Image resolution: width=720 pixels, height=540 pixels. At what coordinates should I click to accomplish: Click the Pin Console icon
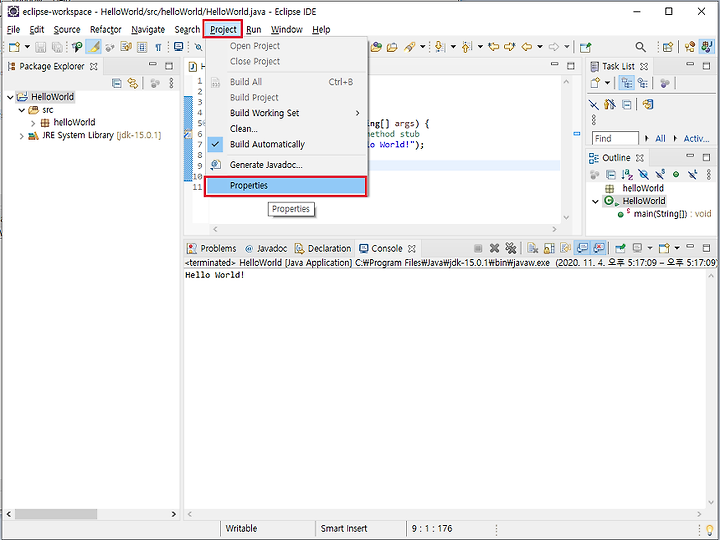point(620,248)
